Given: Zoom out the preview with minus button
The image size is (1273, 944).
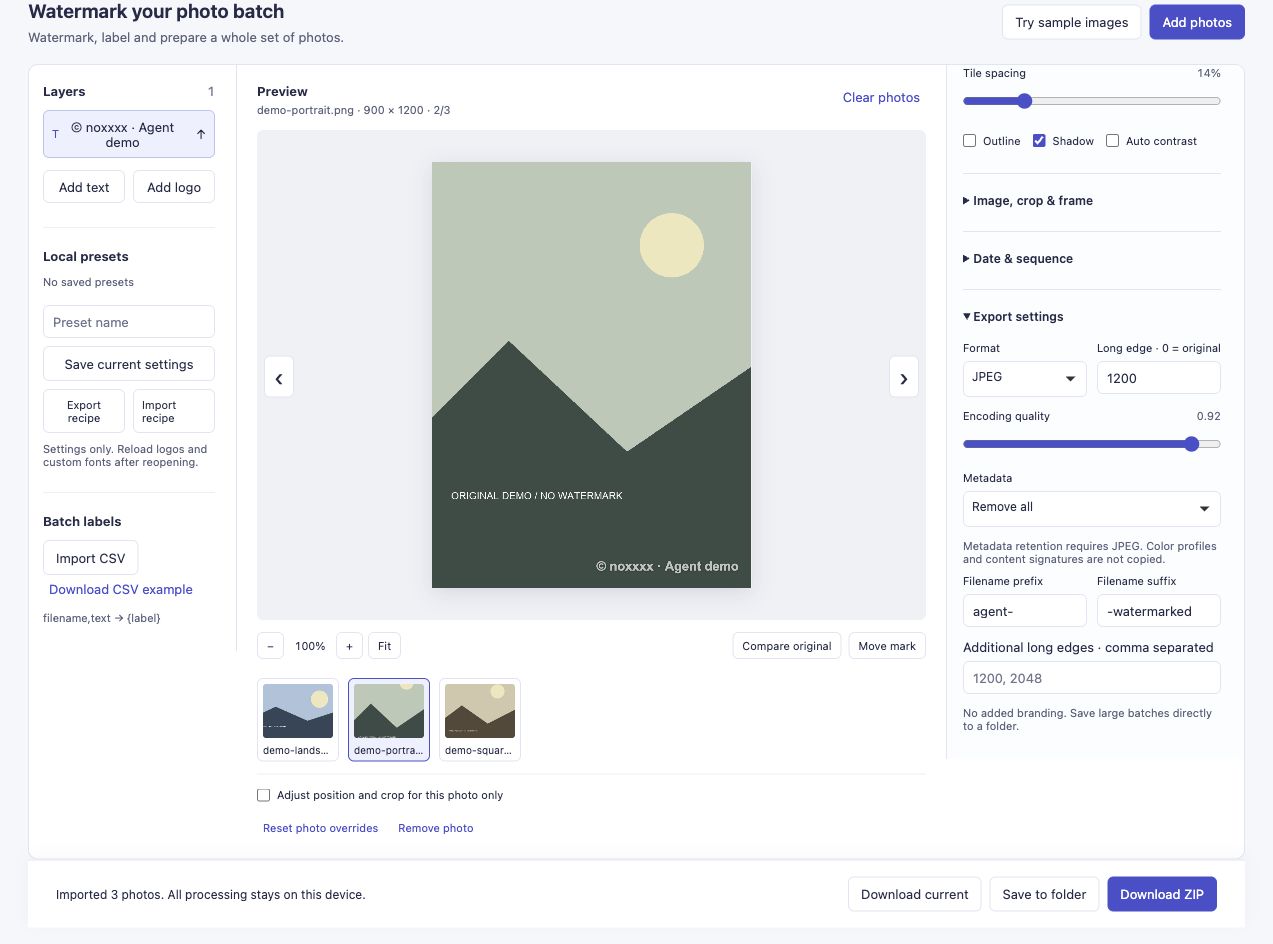Looking at the screenshot, I should (270, 646).
